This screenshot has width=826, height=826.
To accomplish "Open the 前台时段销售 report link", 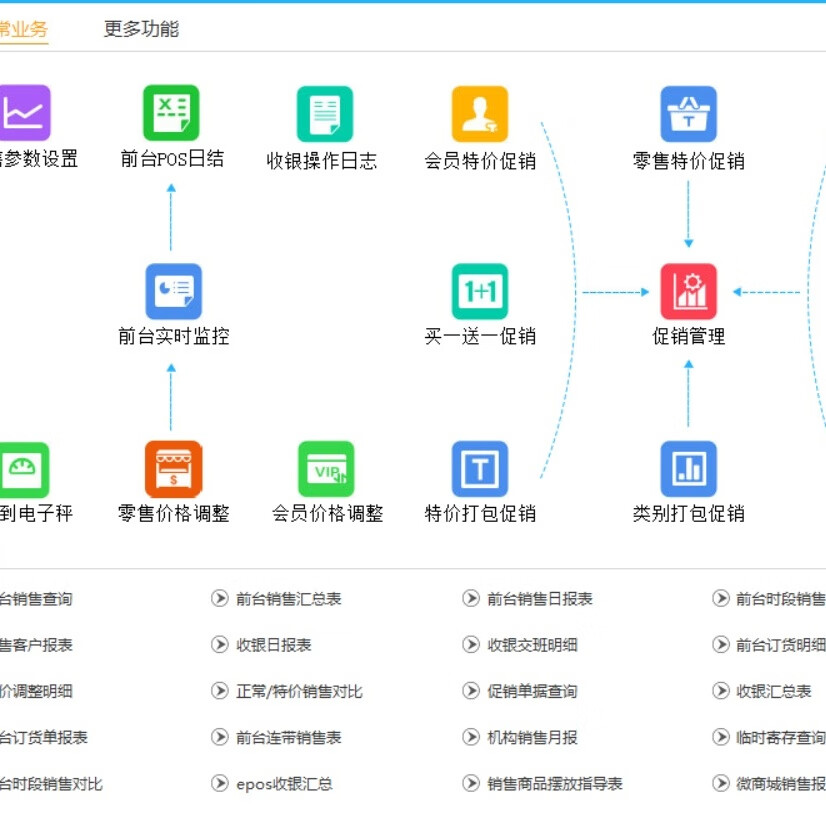I will pyautogui.click(x=781, y=599).
